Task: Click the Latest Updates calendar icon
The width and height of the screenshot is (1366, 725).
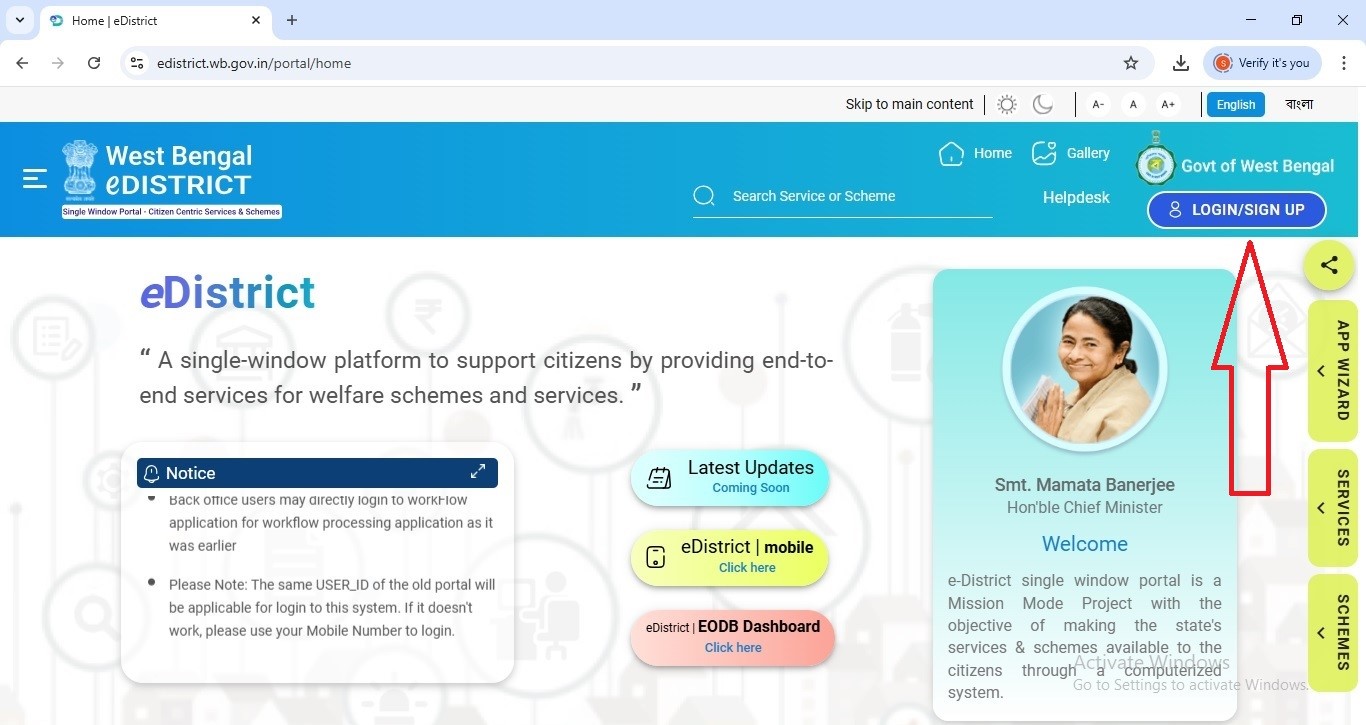Action: point(659,478)
